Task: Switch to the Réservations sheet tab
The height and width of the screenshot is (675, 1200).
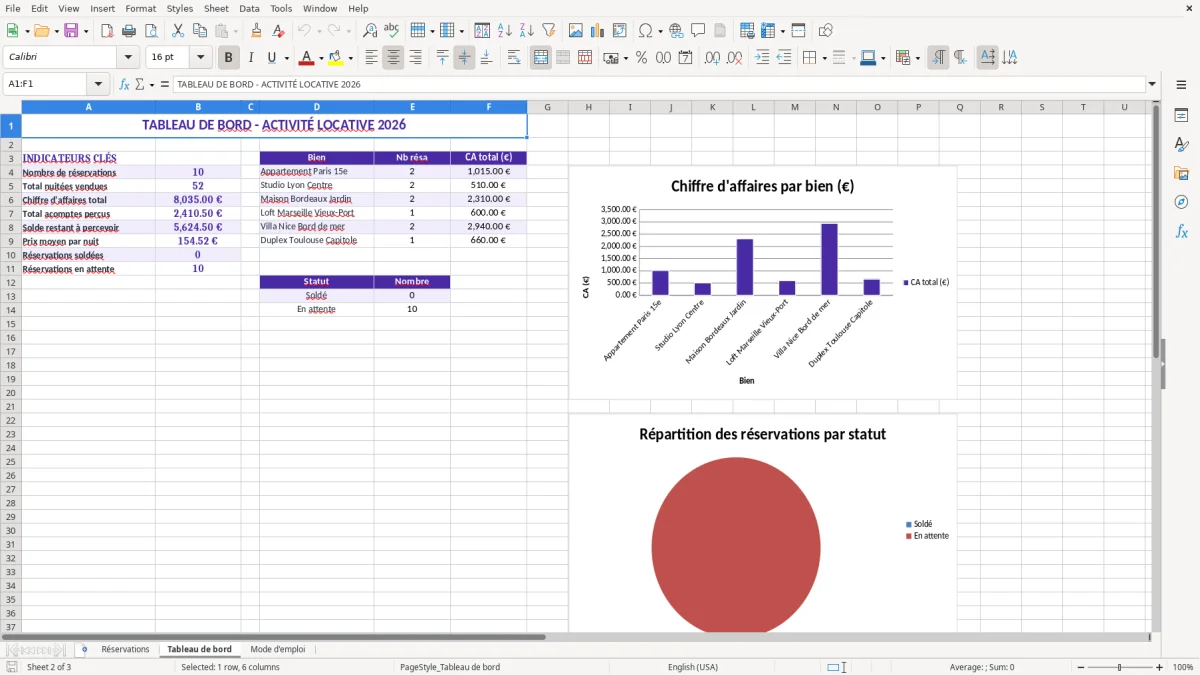Action: tap(125, 650)
